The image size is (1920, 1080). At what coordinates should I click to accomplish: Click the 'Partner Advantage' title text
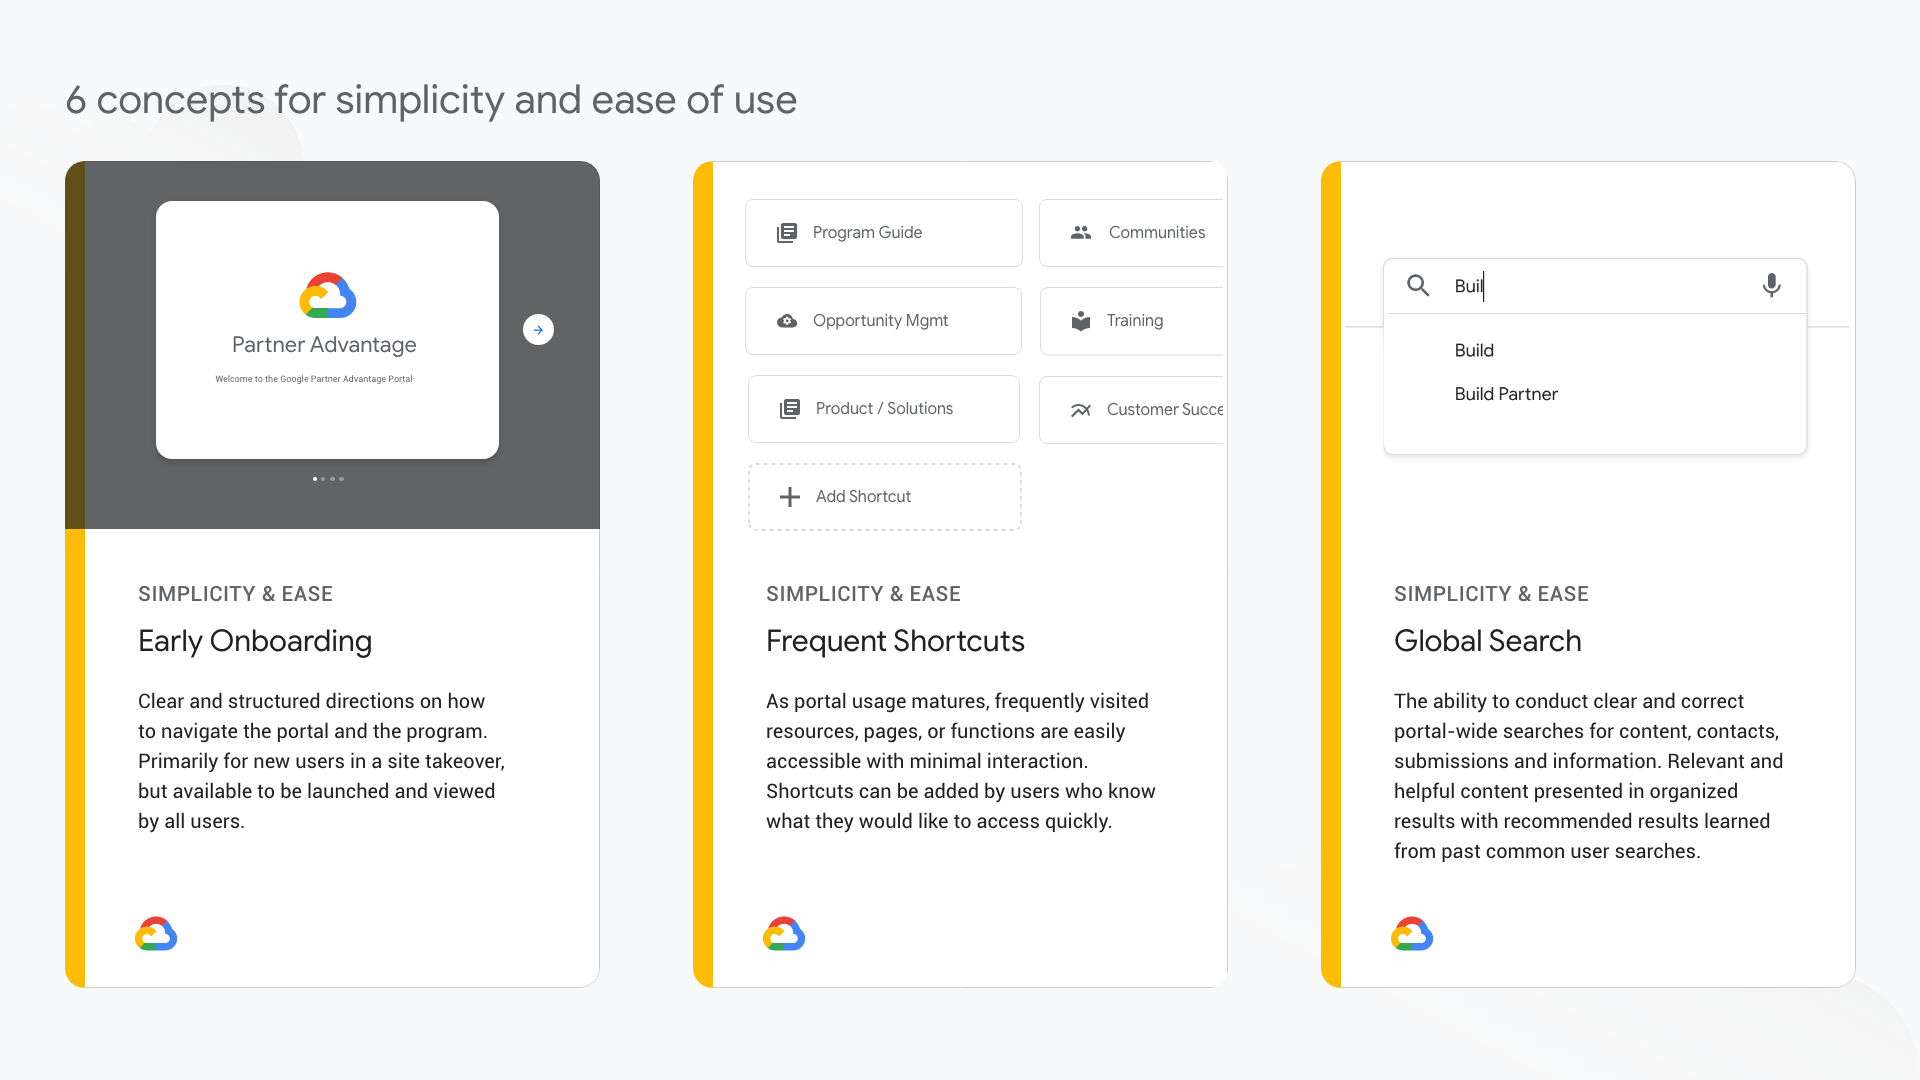point(324,345)
